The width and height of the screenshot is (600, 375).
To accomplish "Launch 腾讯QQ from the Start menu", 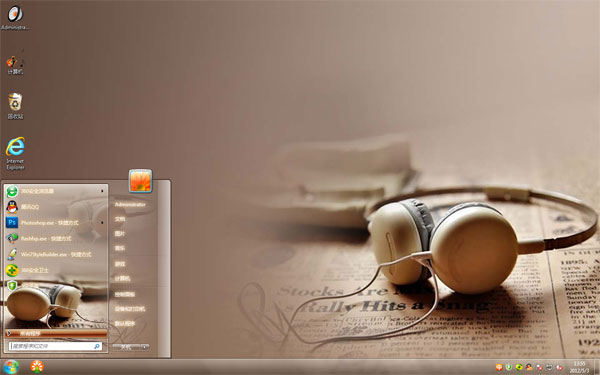I will tap(56, 207).
